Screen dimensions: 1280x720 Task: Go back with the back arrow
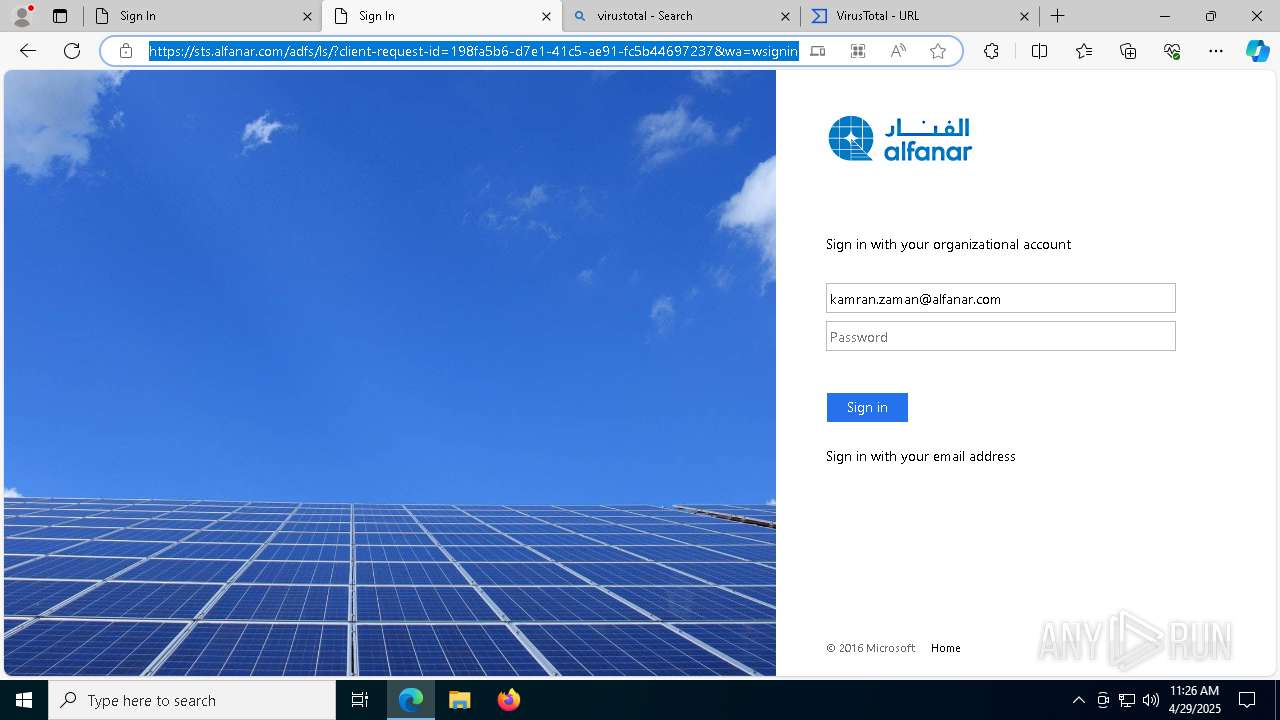pos(28,51)
